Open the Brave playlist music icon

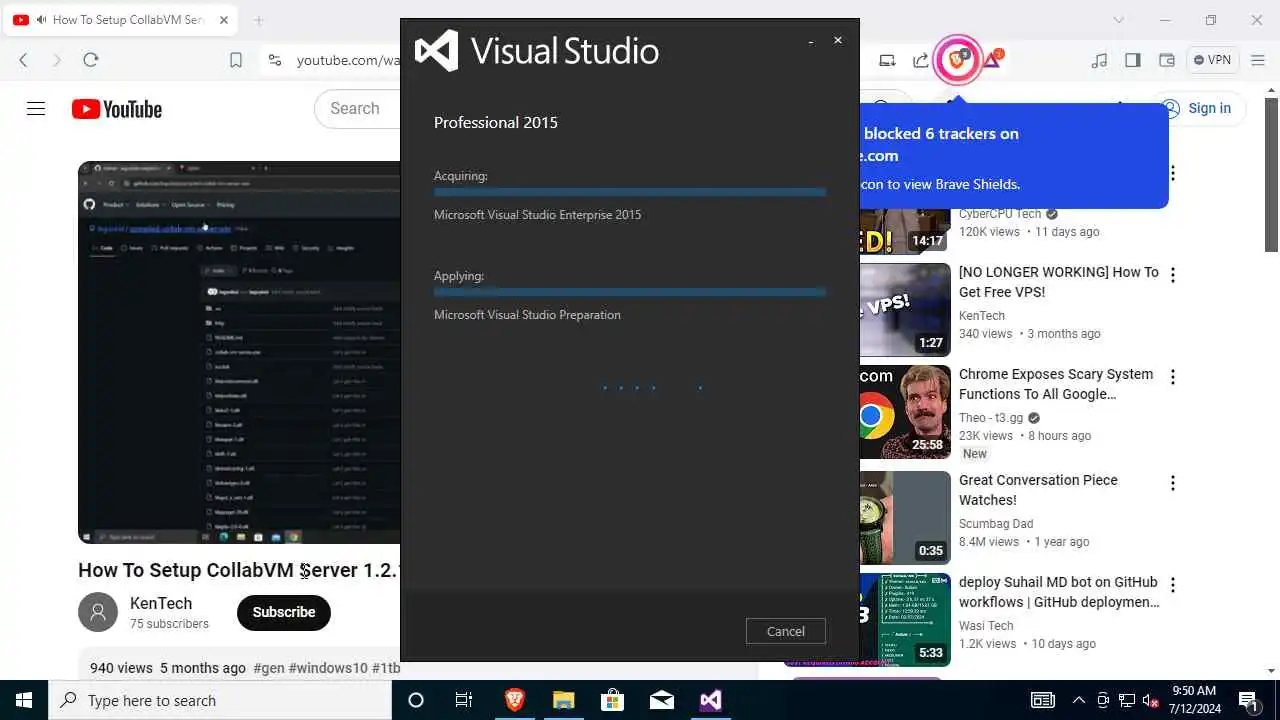pyautogui.click(x=1099, y=60)
